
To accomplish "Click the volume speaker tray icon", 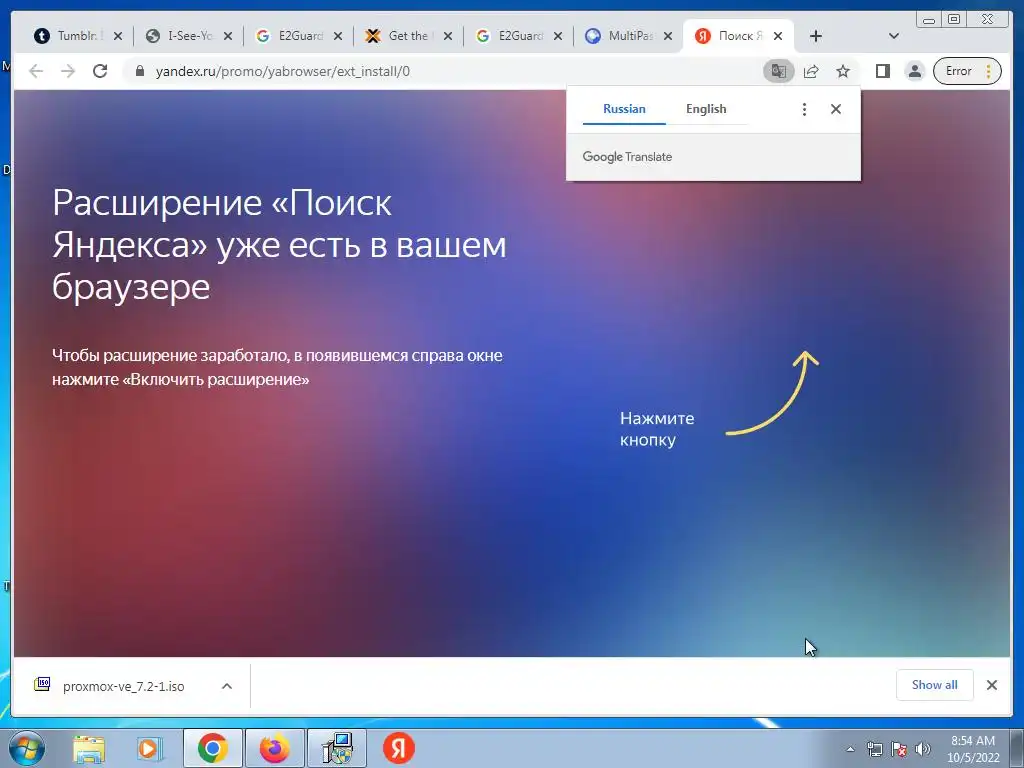I will tap(923, 750).
